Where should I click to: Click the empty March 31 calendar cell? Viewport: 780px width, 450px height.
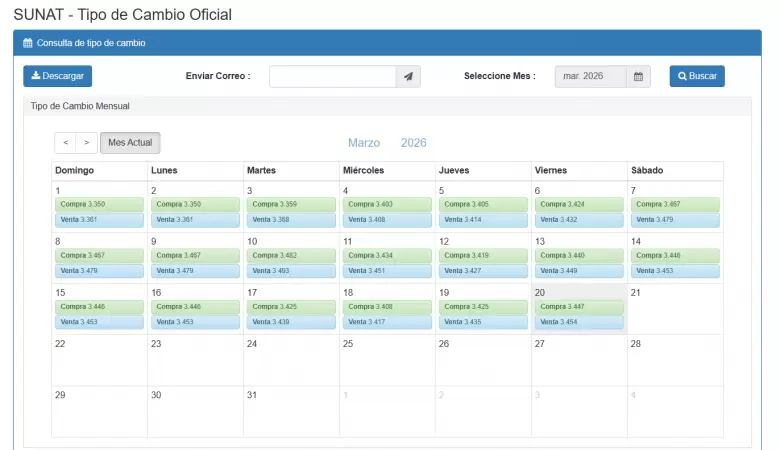(291, 412)
